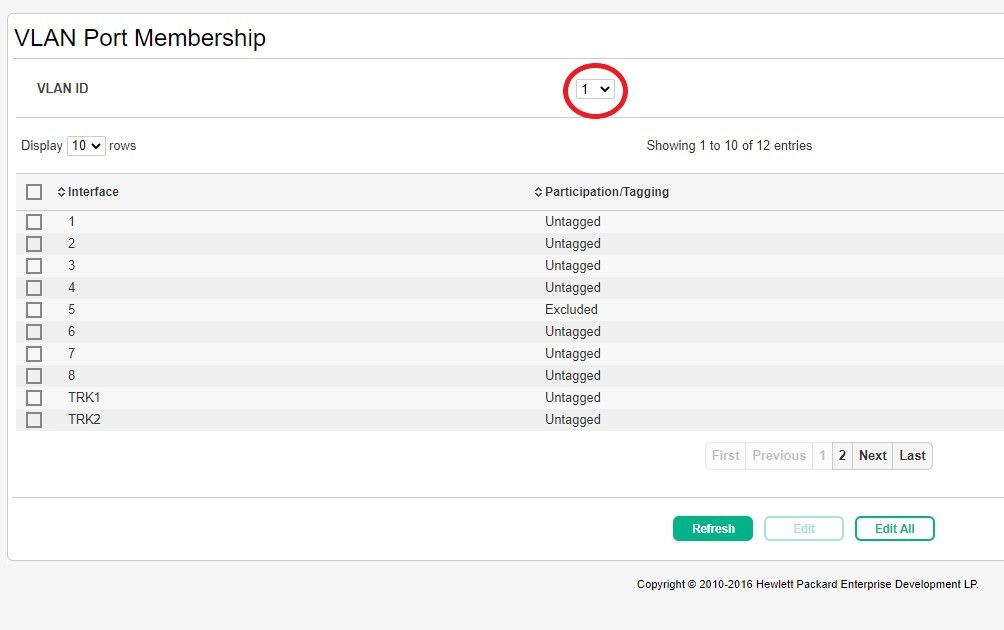This screenshot has width=1004, height=630.
Task: Check the box for interface 1
Action: (34, 222)
